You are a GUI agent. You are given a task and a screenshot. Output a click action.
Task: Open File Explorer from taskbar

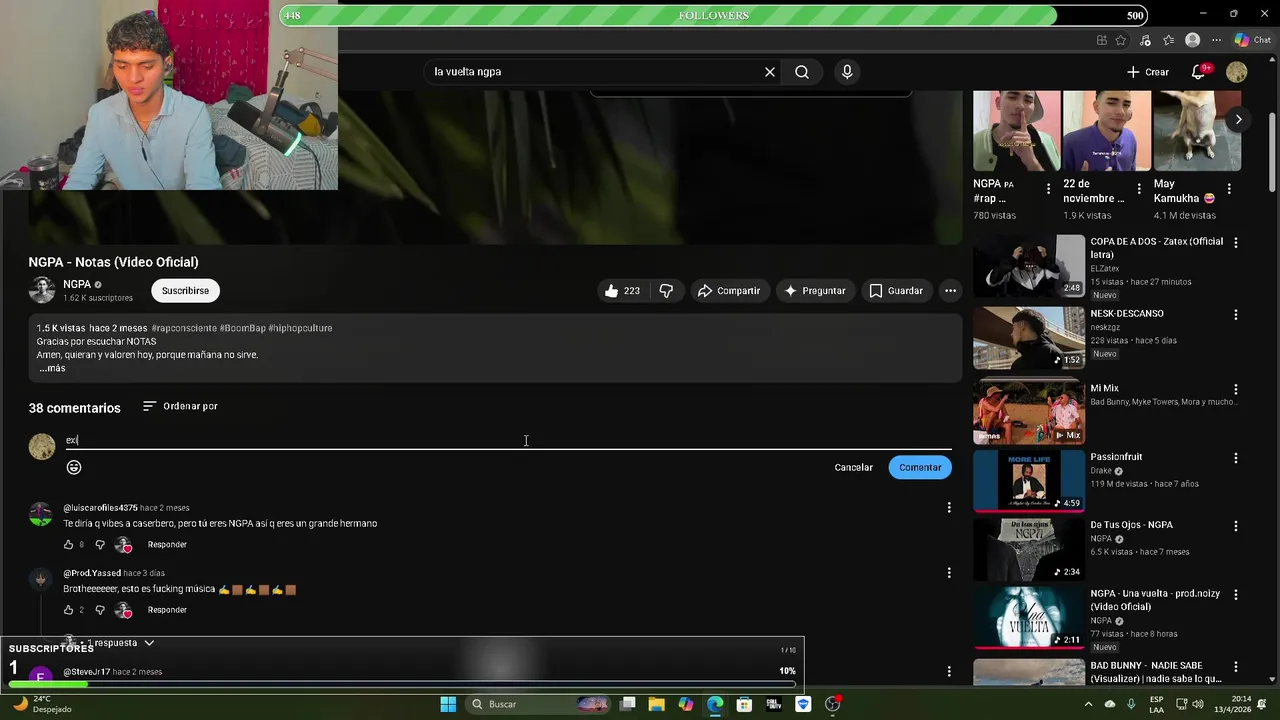coord(657,704)
